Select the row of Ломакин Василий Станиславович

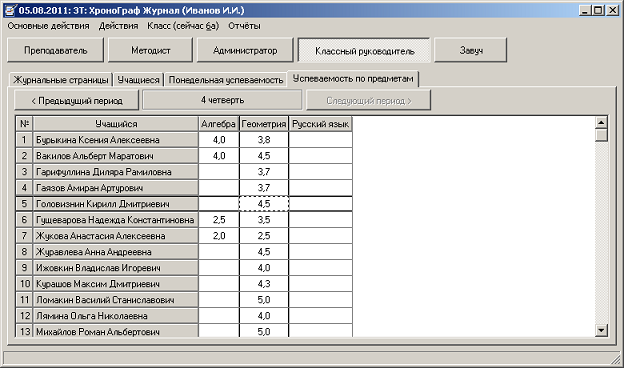click(x=184, y=300)
